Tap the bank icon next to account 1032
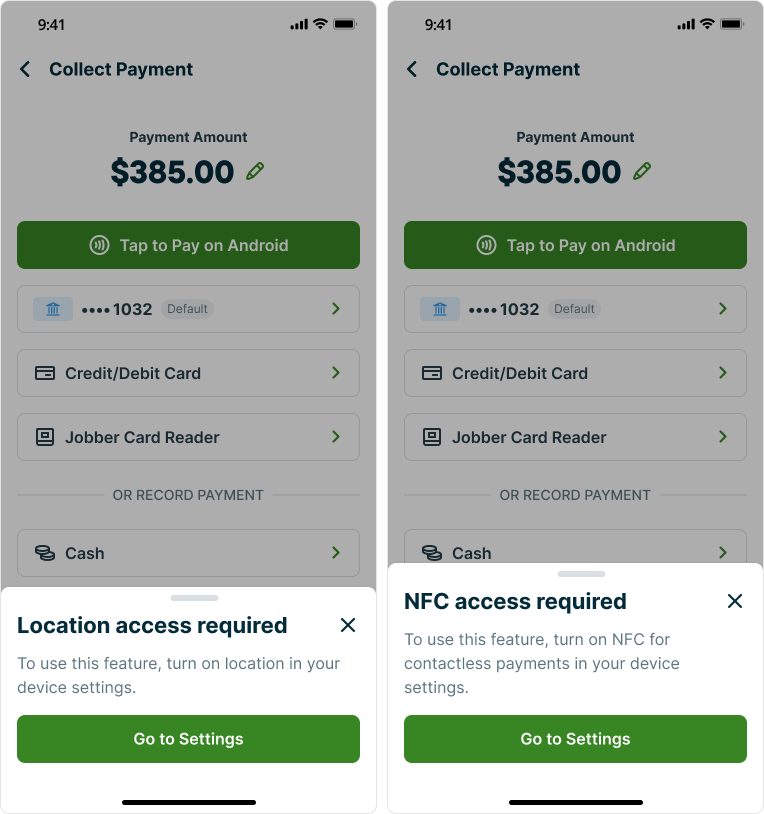 pyautogui.click(x=53, y=309)
